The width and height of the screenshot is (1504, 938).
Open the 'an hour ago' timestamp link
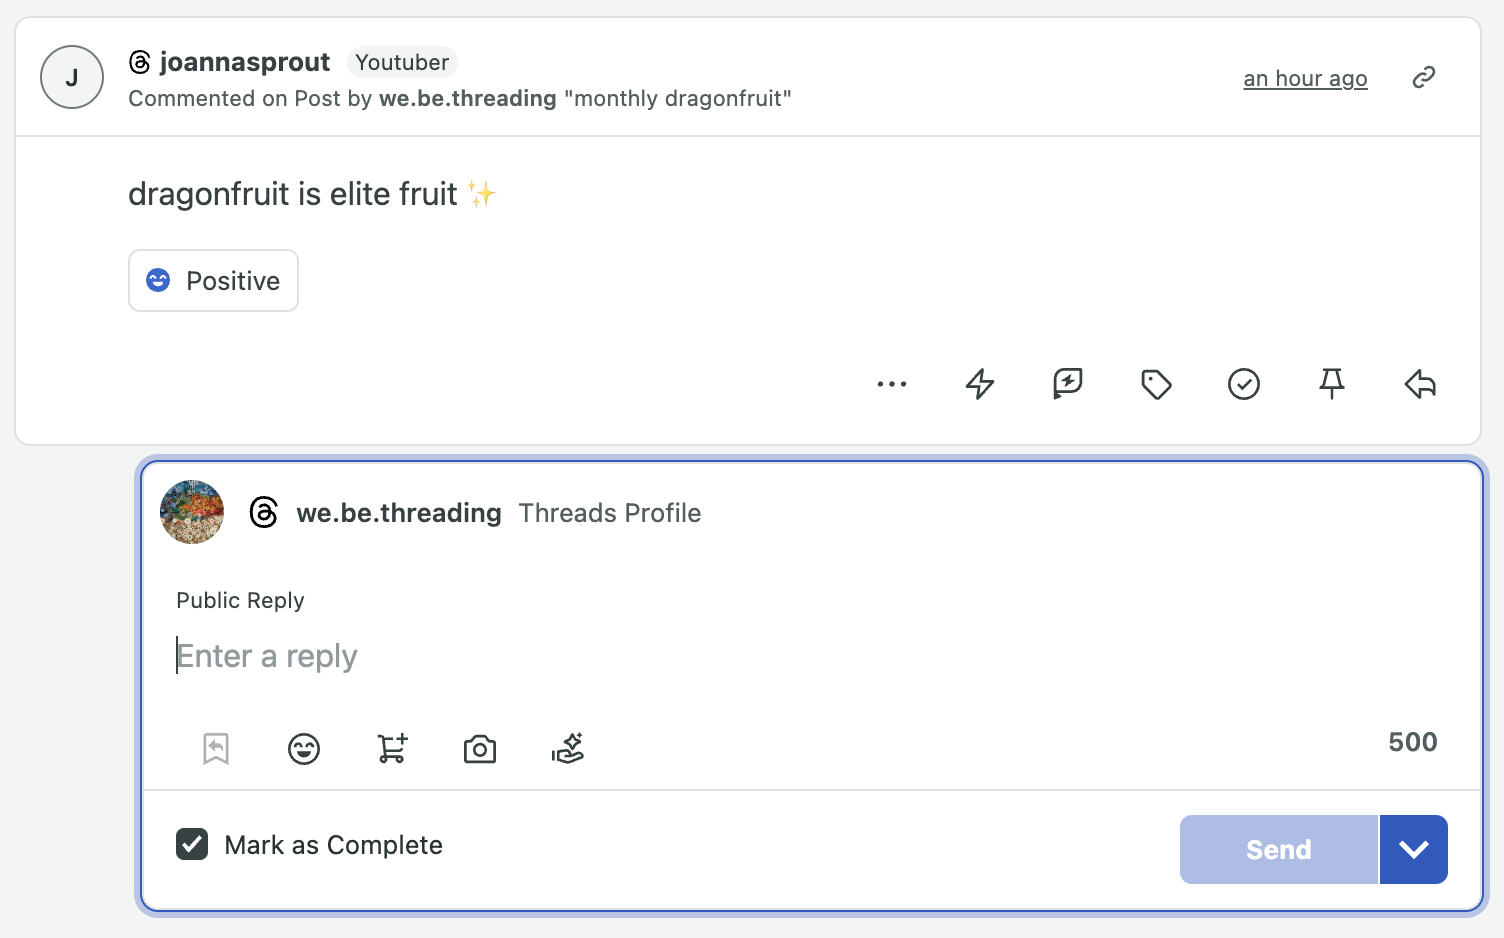(x=1305, y=79)
